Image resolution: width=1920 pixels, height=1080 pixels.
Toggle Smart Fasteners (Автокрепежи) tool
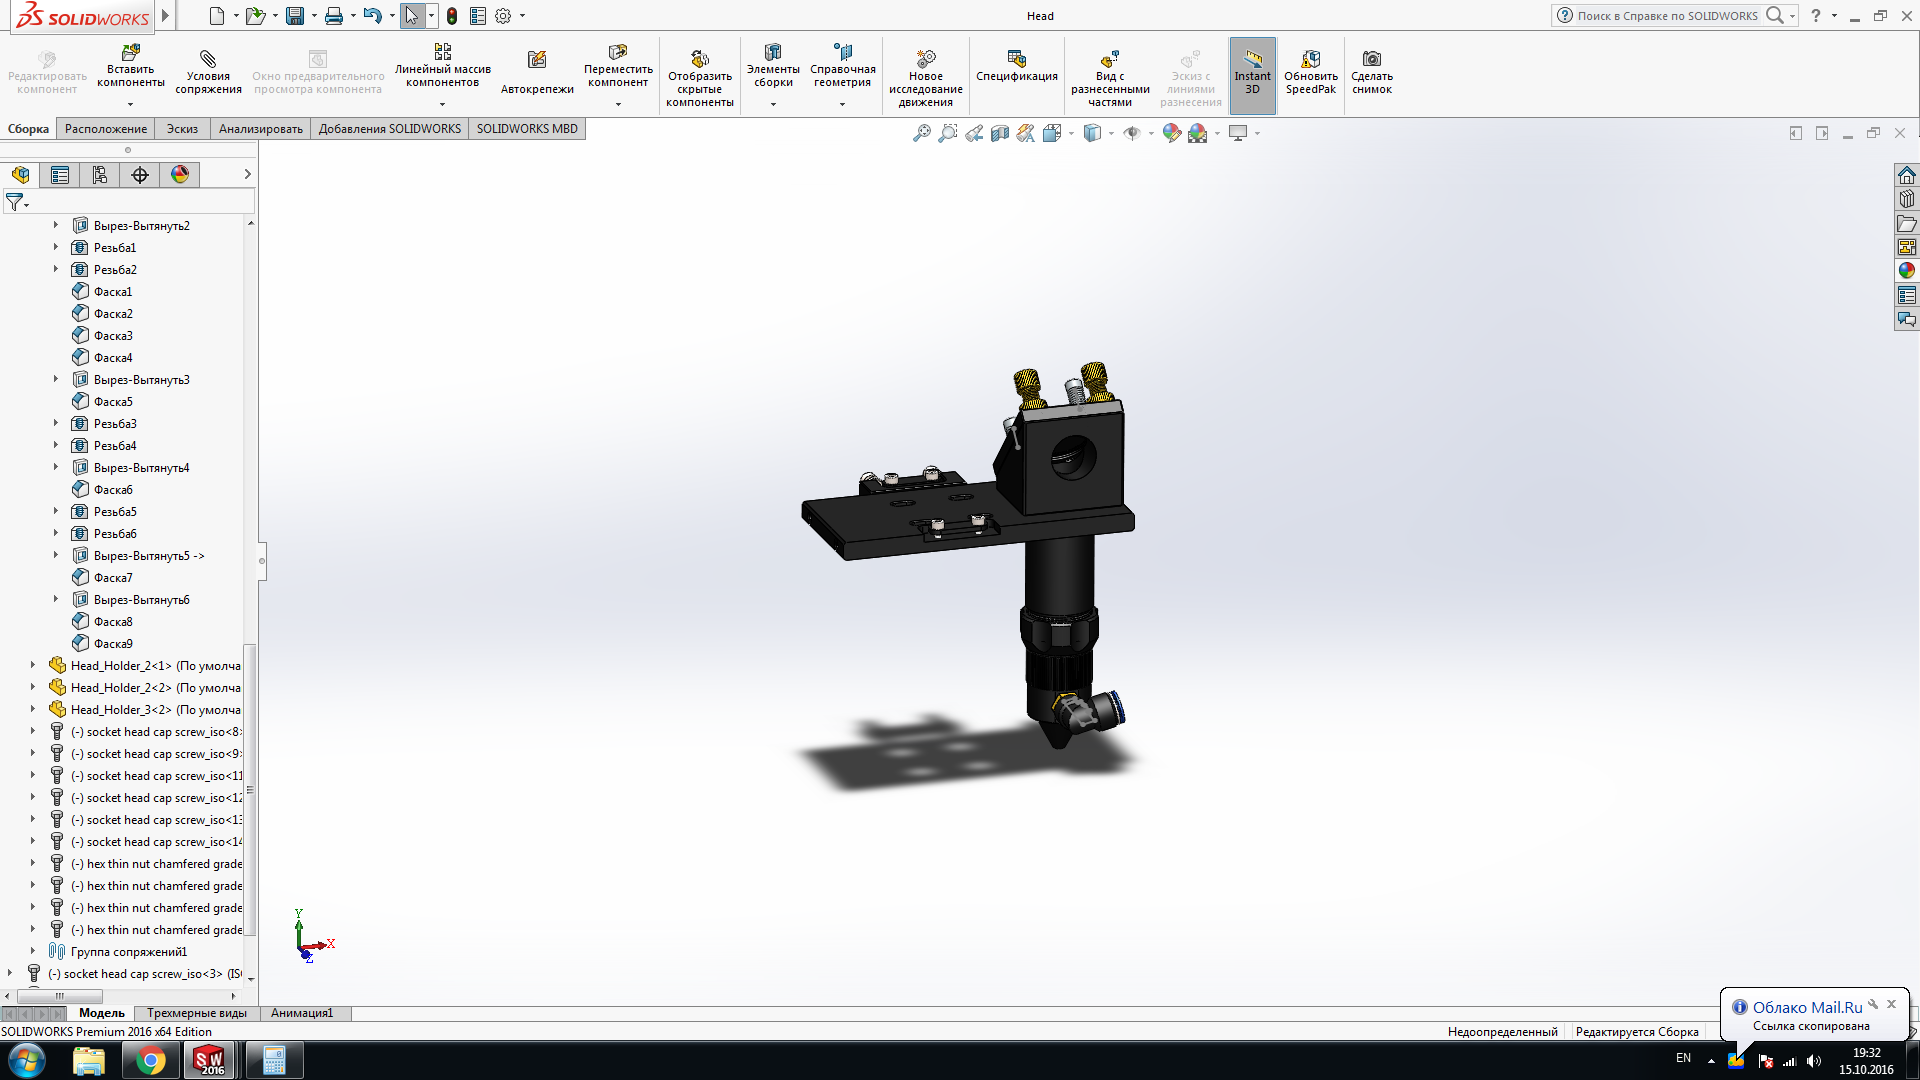(537, 60)
